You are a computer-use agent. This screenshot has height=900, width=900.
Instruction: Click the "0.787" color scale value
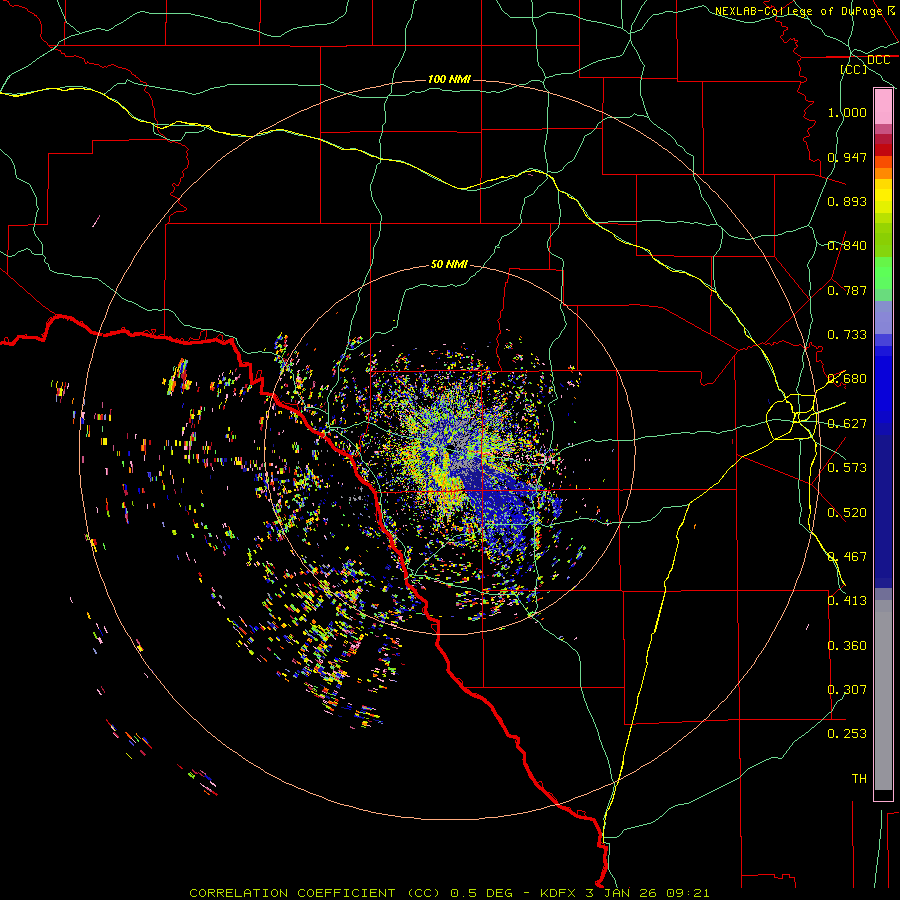click(x=847, y=290)
